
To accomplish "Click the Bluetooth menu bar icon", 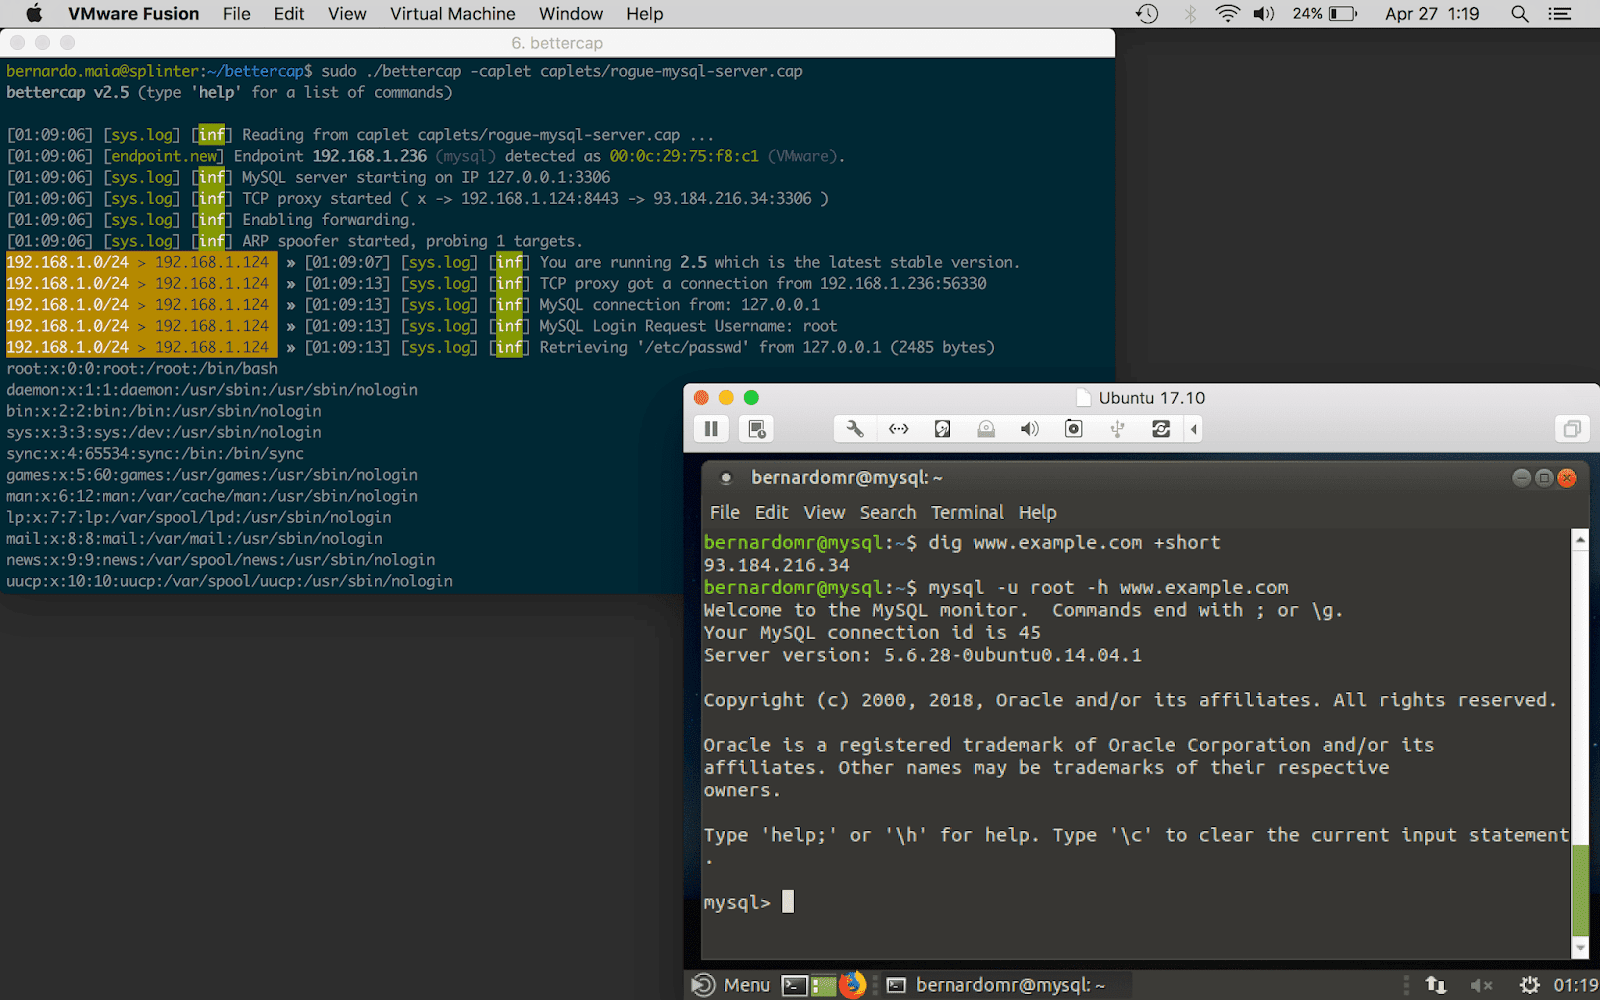I will (x=1190, y=14).
